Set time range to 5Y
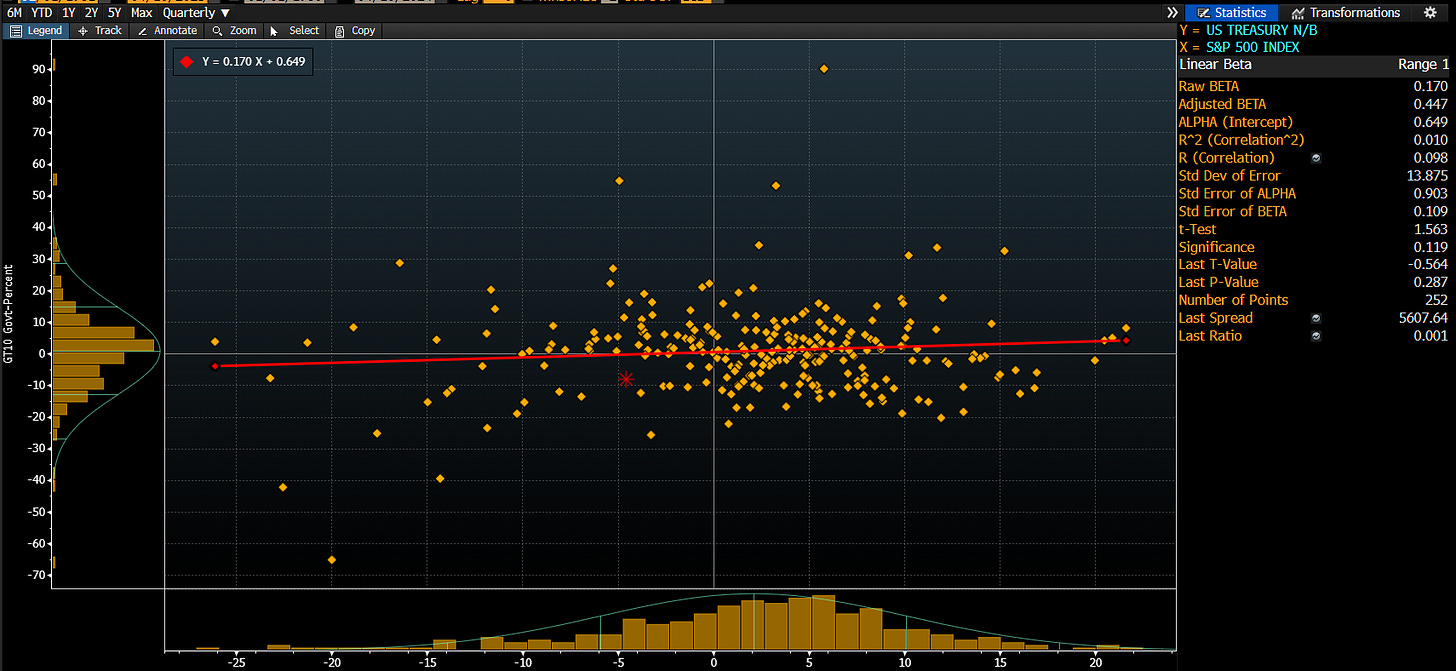 (x=115, y=13)
